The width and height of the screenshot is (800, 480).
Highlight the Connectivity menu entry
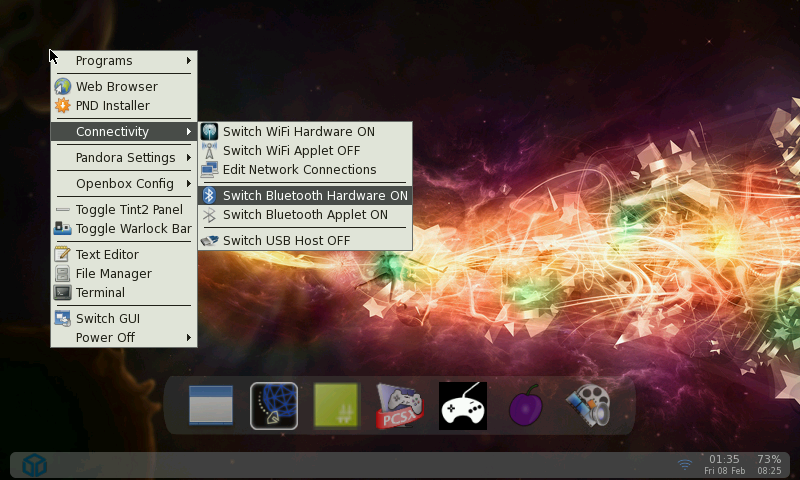124,132
